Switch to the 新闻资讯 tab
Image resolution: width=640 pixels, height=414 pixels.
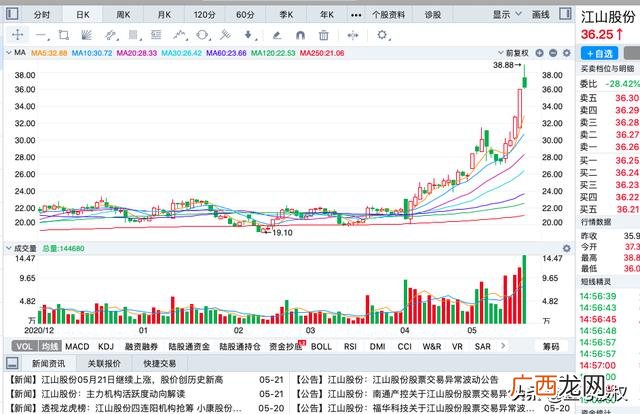pyautogui.click(x=49, y=363)
